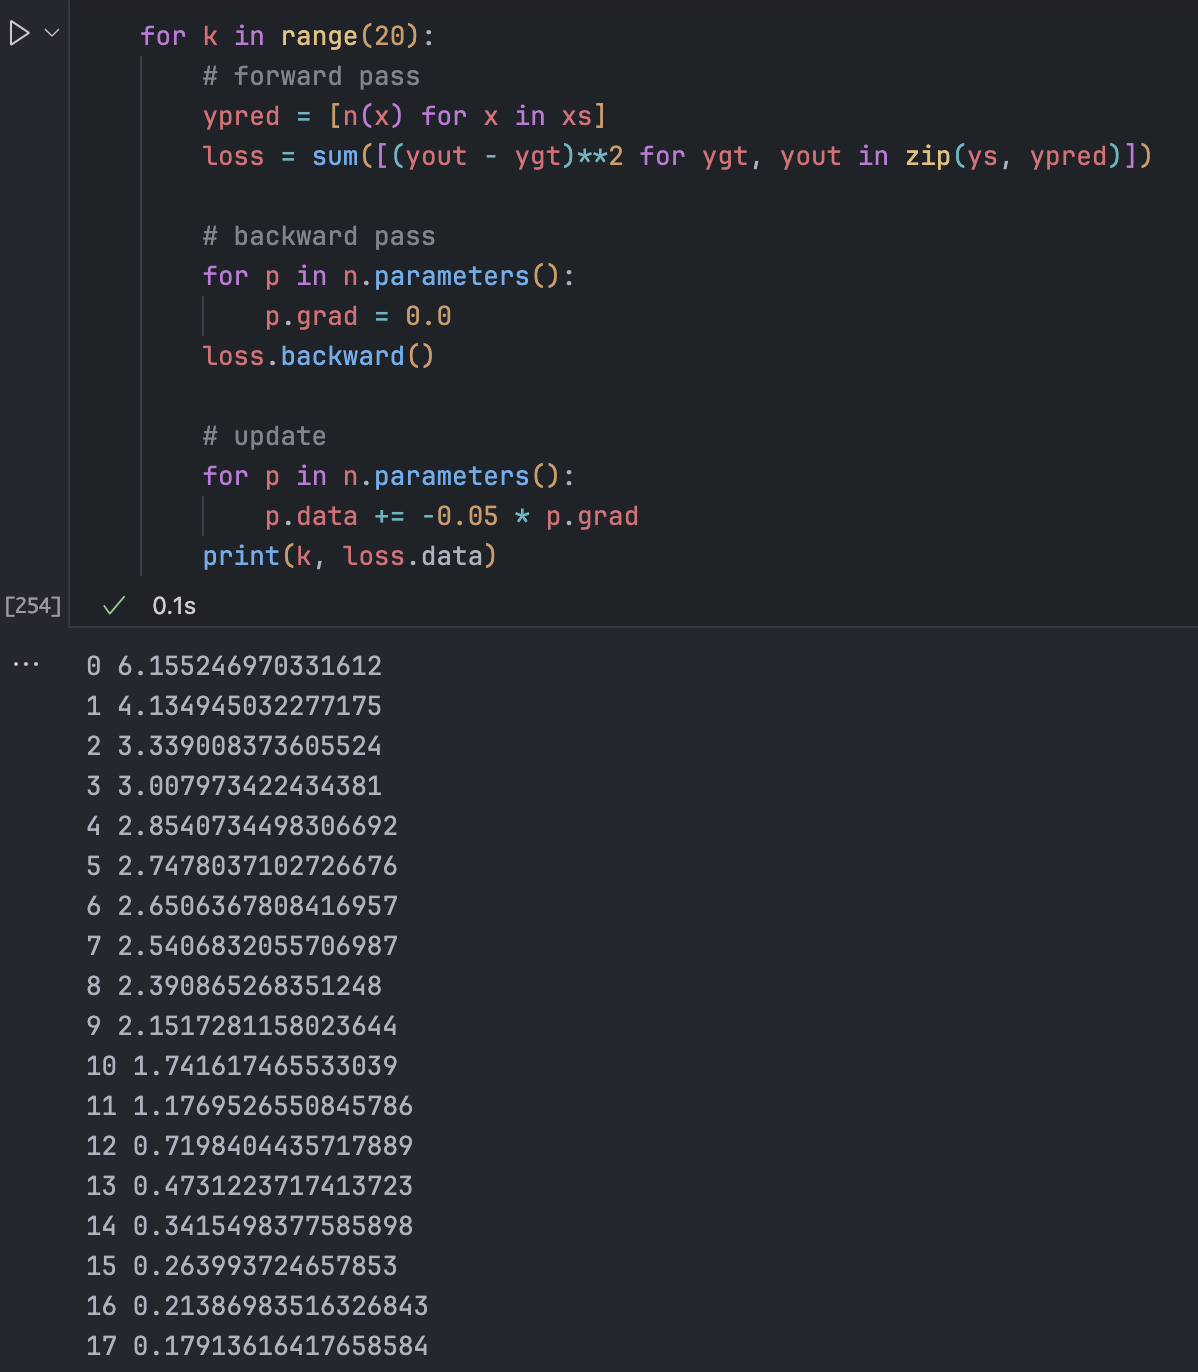Click the print(k, loss.data) statement
The height and width of the screenshot is (1372, 1198).
349,557
